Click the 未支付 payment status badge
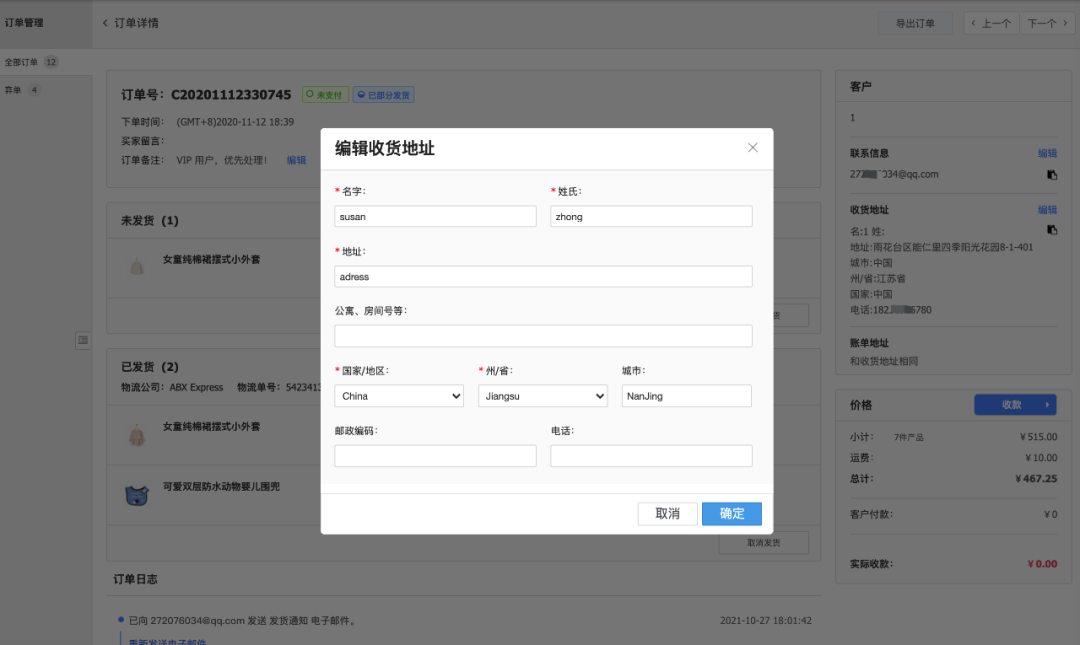 pos(324,94)
